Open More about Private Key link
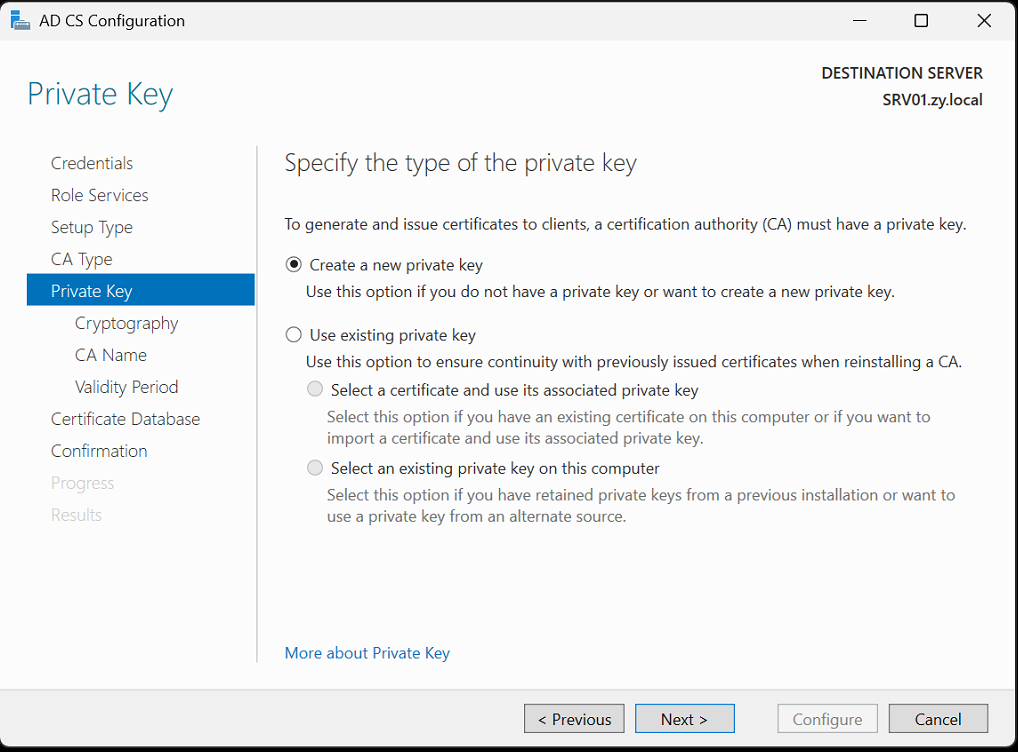The height and width of the screenshot is (752, 1018). tap(367, 653)
